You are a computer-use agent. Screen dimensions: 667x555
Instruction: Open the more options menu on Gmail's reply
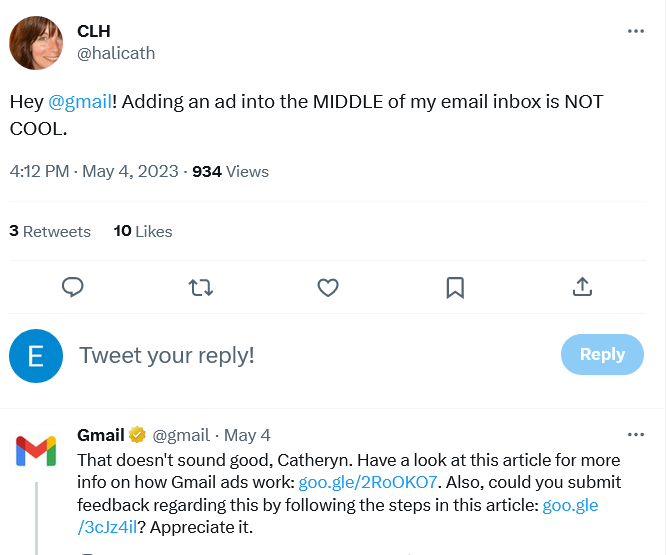click(636, 435)
